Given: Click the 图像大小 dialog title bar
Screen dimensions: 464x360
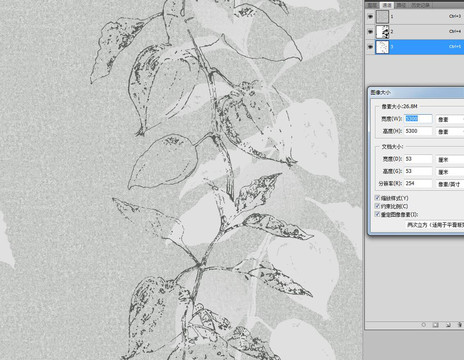Looking at the screenshot, I should click(416, 92).
